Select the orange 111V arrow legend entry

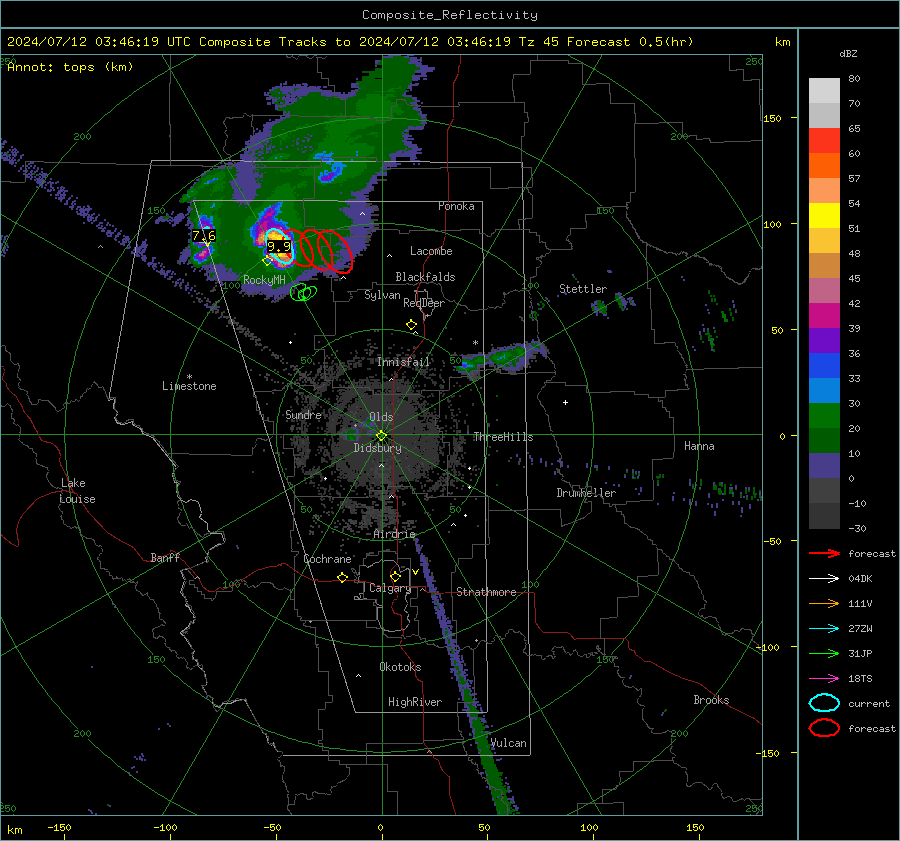coord(824,603)
